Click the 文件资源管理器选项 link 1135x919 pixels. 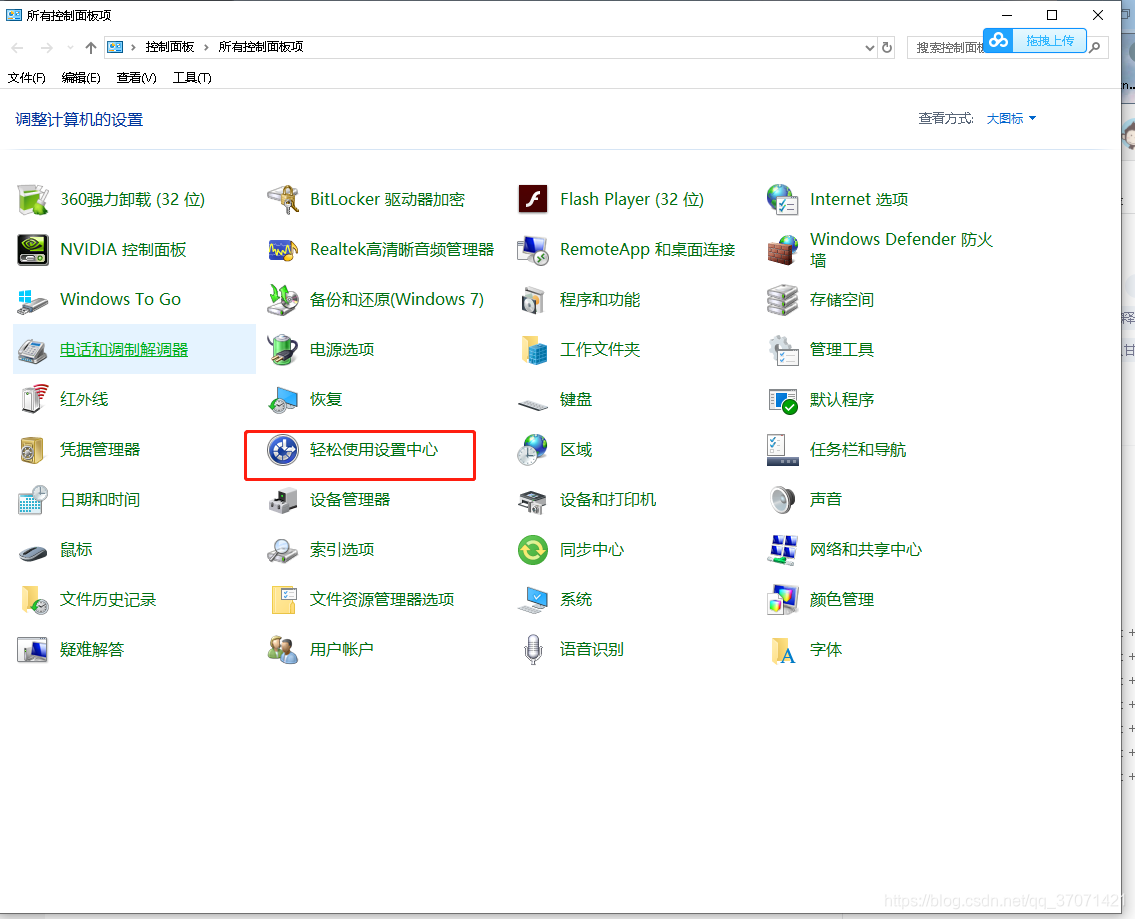click(x=382, y=600)
